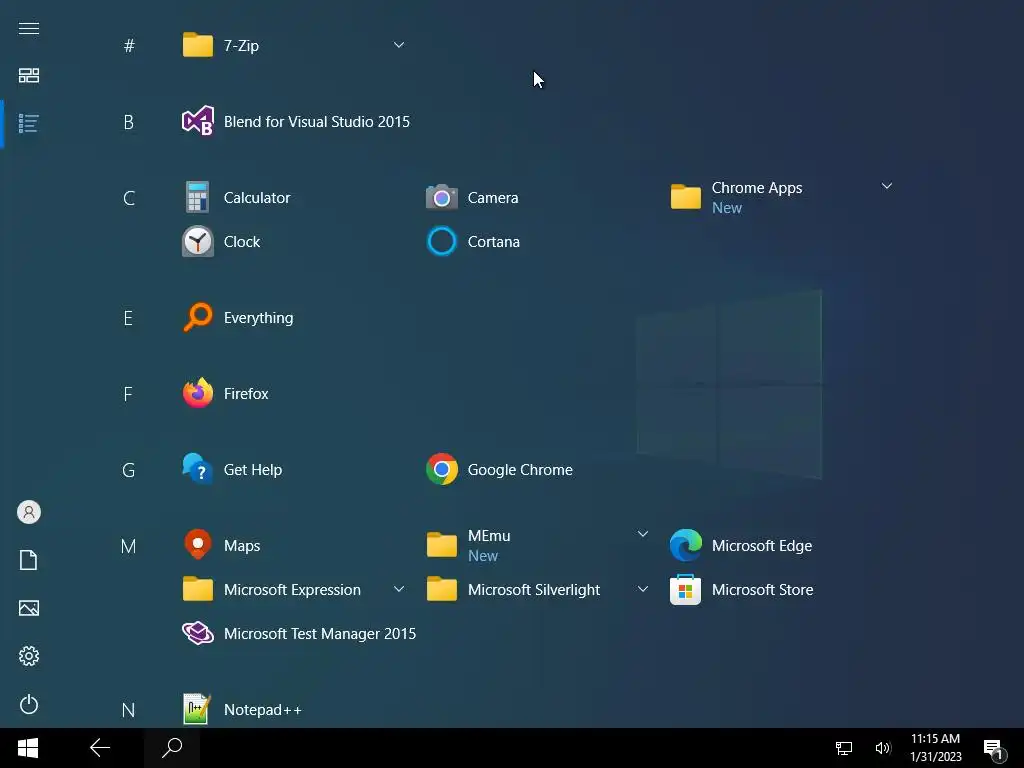Screen dimensions: 1024x768
Task: Click the C letter header
Action: click(x=129, y=198)
